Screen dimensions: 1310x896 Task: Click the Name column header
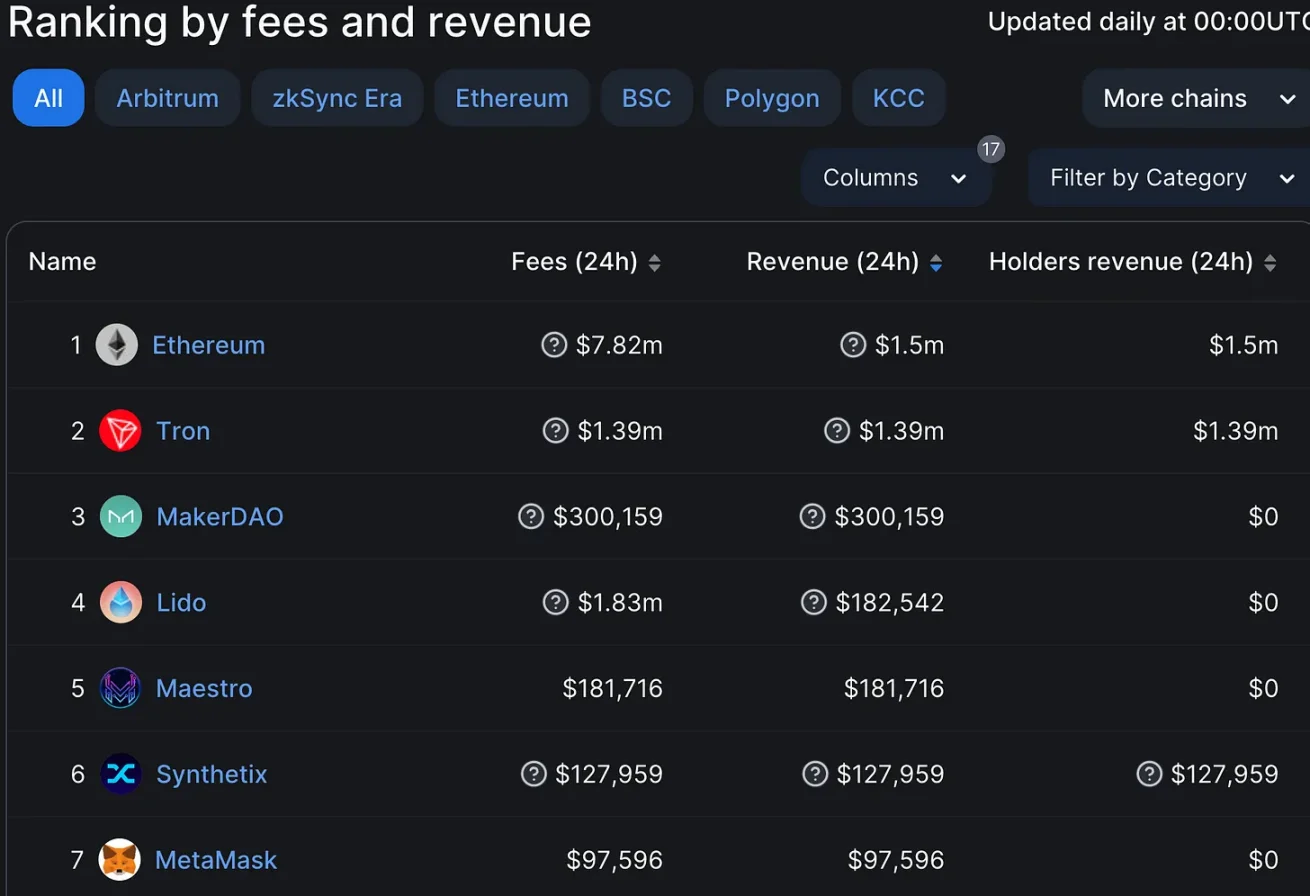click(62, 262)
